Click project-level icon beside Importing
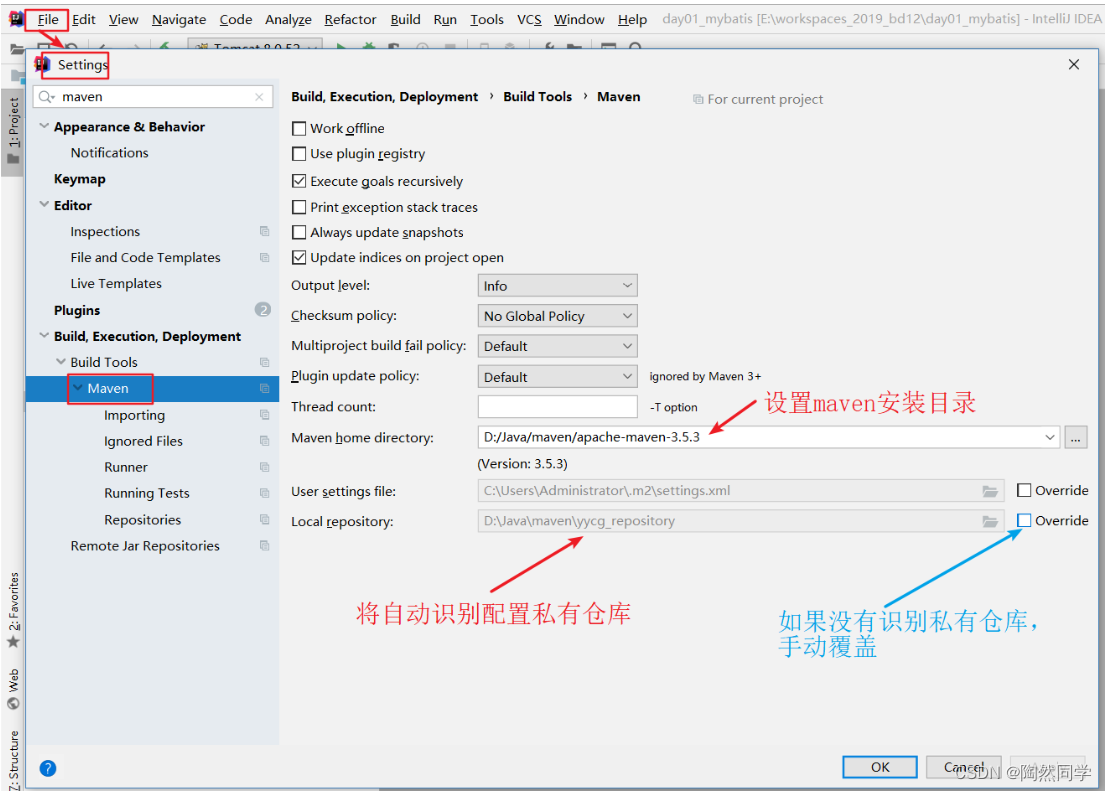Image resolution: width=1107 pixels, height=791 pixels. tap(265, 415)
